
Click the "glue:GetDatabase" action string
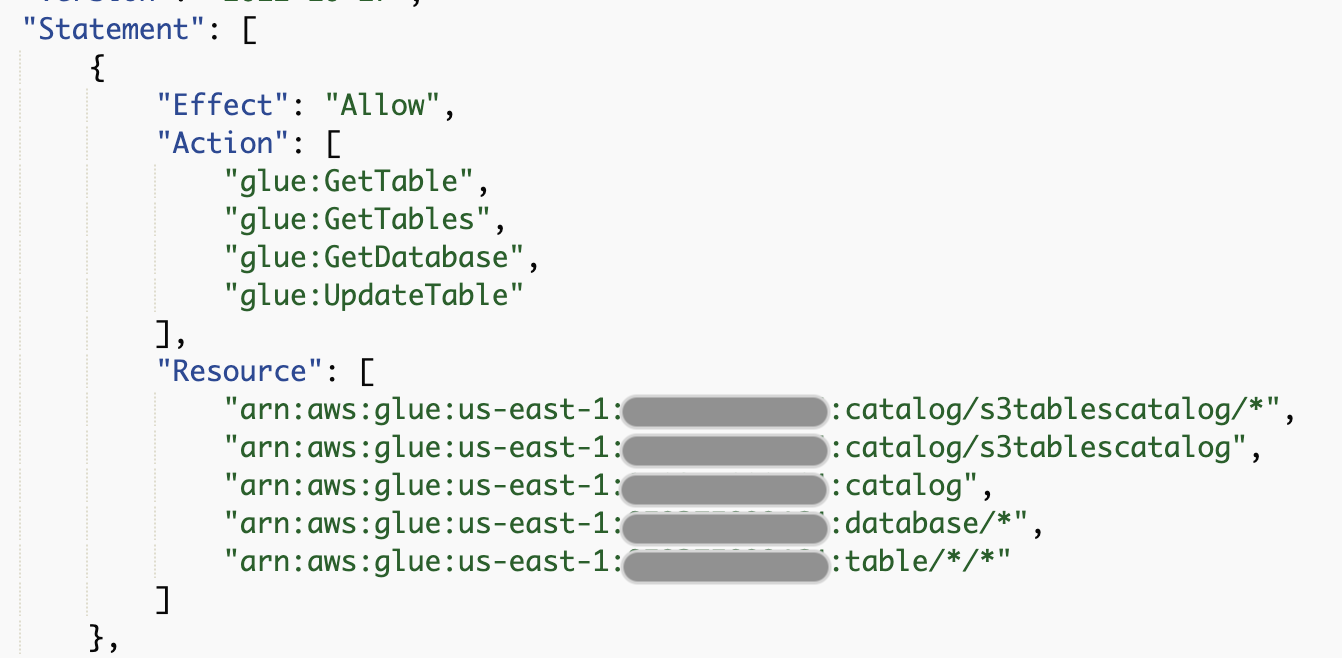click(x=374, y=257)
